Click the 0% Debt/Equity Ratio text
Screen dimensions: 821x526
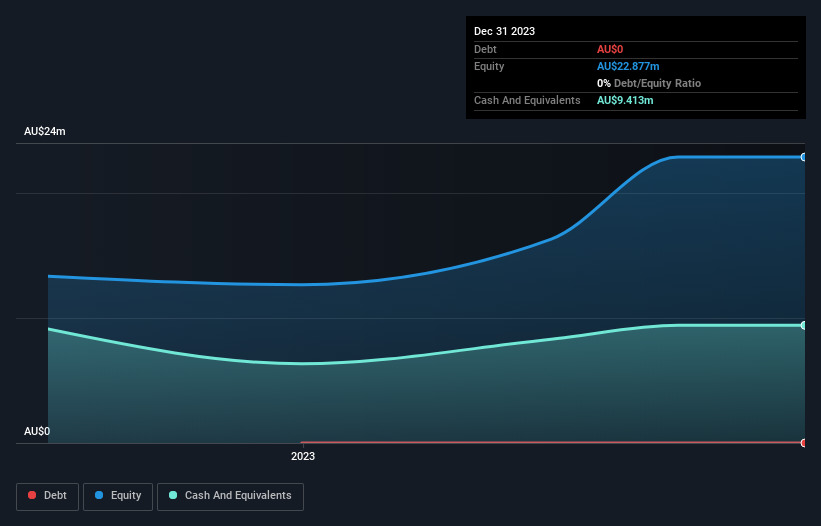click(649, 83)
